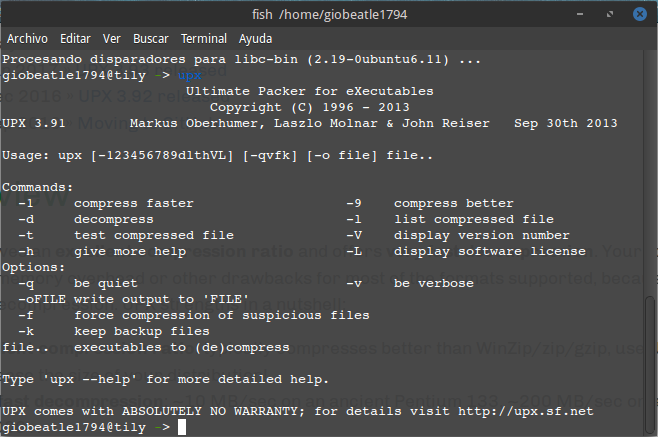Viewport: 658px width, 437px height.
Task: Open the Editar menu
Action: click(75, 38)
